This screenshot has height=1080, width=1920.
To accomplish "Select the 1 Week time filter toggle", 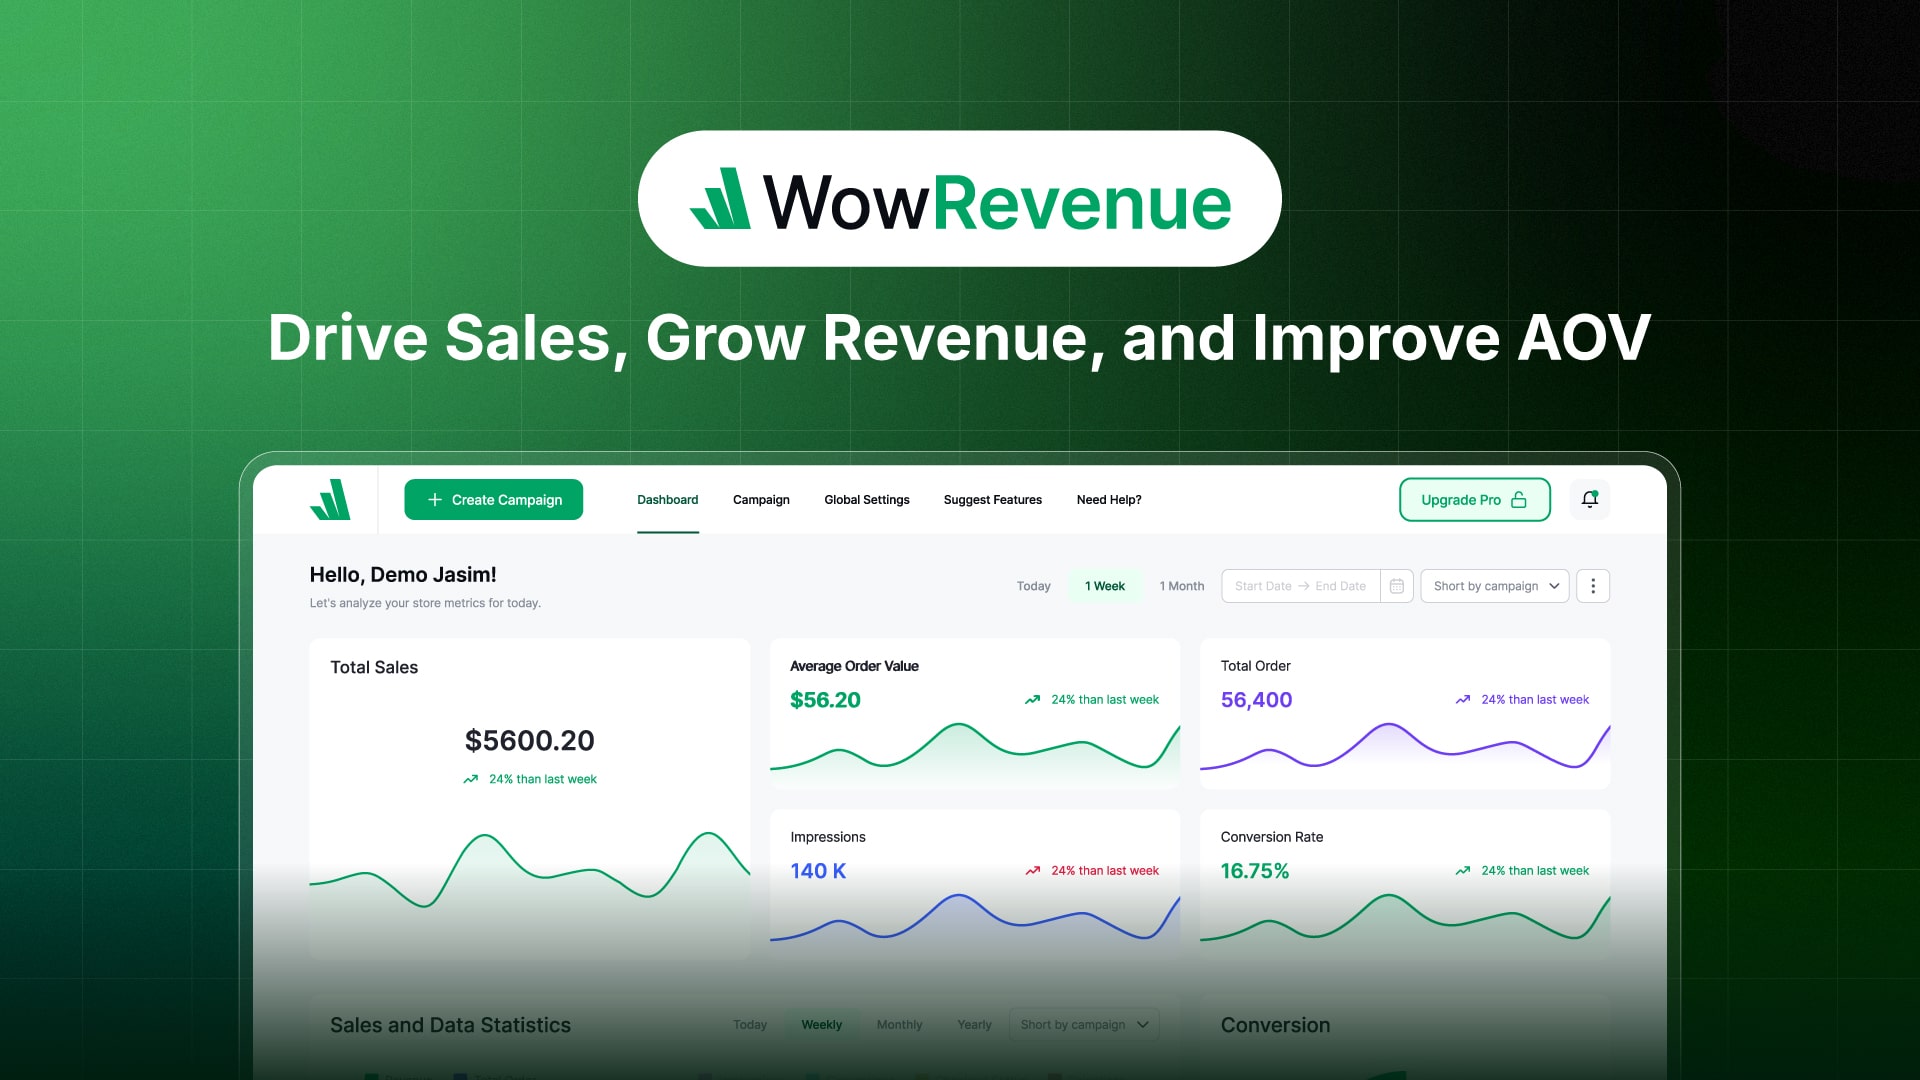I will [x=1105, y=585].
